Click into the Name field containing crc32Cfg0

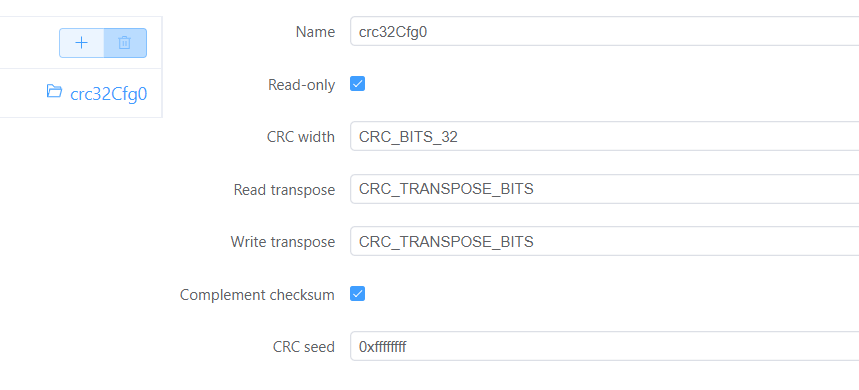[604, 31]
